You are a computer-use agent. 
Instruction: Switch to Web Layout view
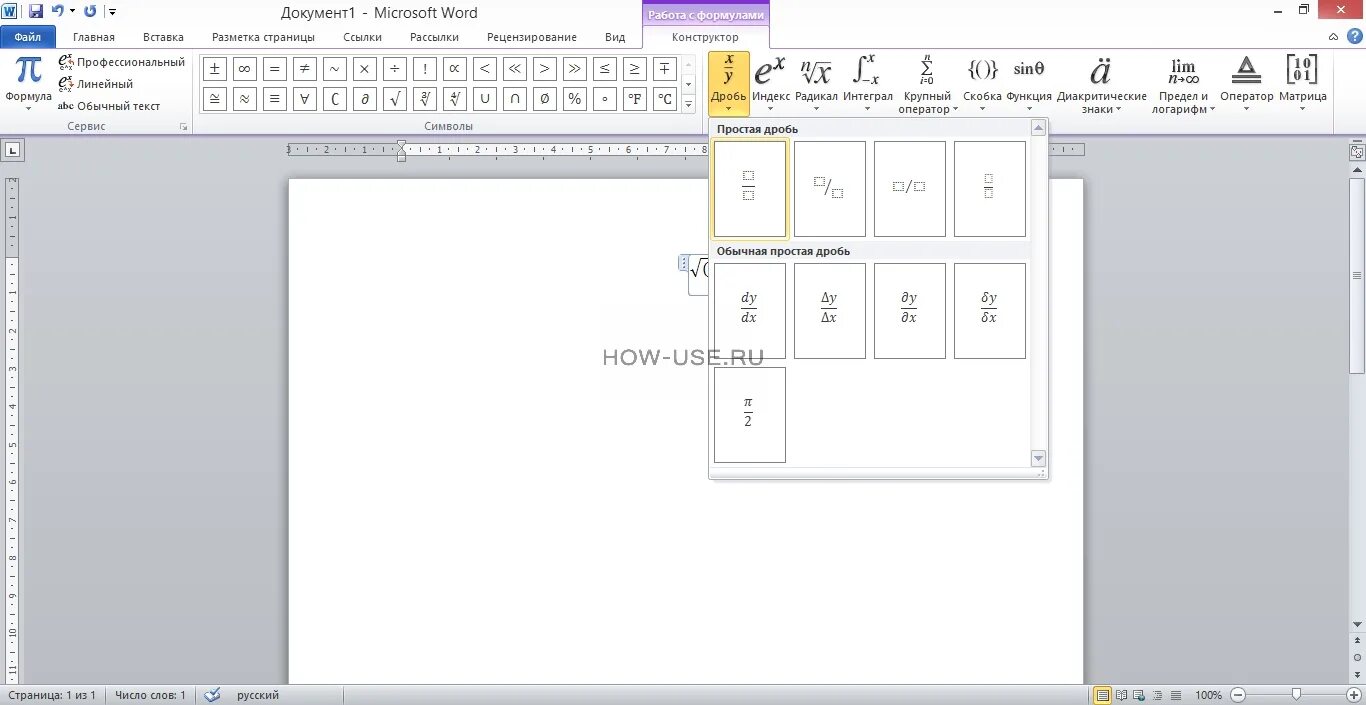(1138, 694)
